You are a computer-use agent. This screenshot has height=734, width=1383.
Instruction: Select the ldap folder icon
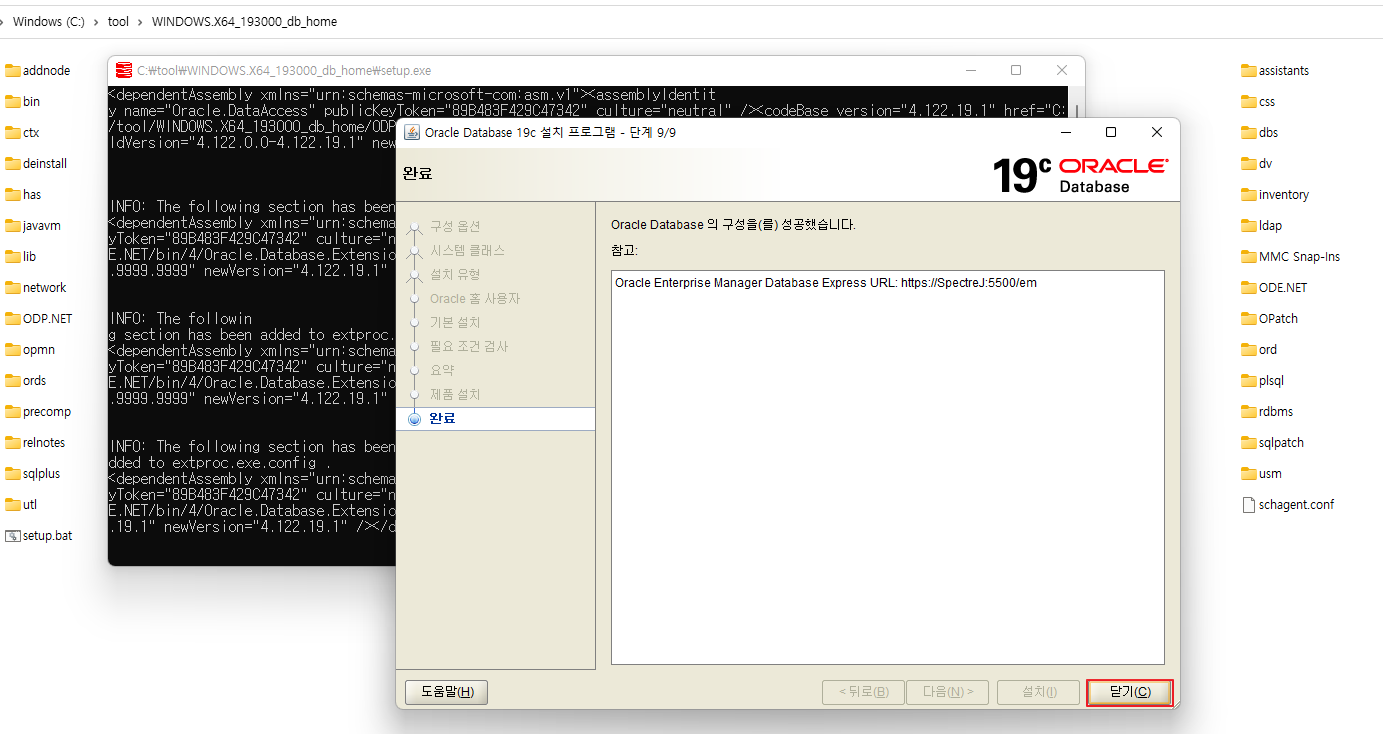click(1249, 226)
